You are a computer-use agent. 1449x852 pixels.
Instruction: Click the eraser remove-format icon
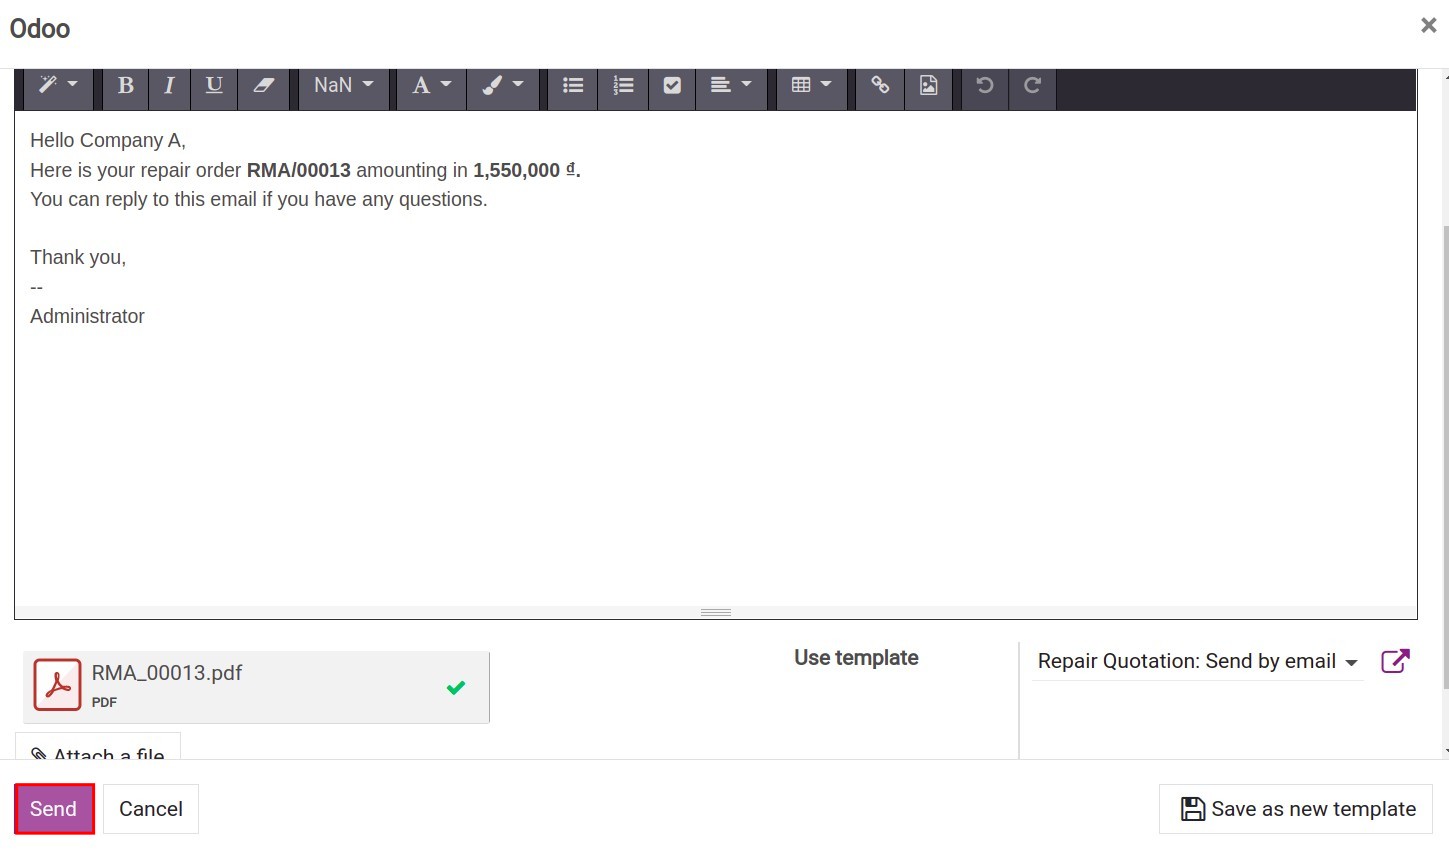pyautogui.click(x=264, y=86)
